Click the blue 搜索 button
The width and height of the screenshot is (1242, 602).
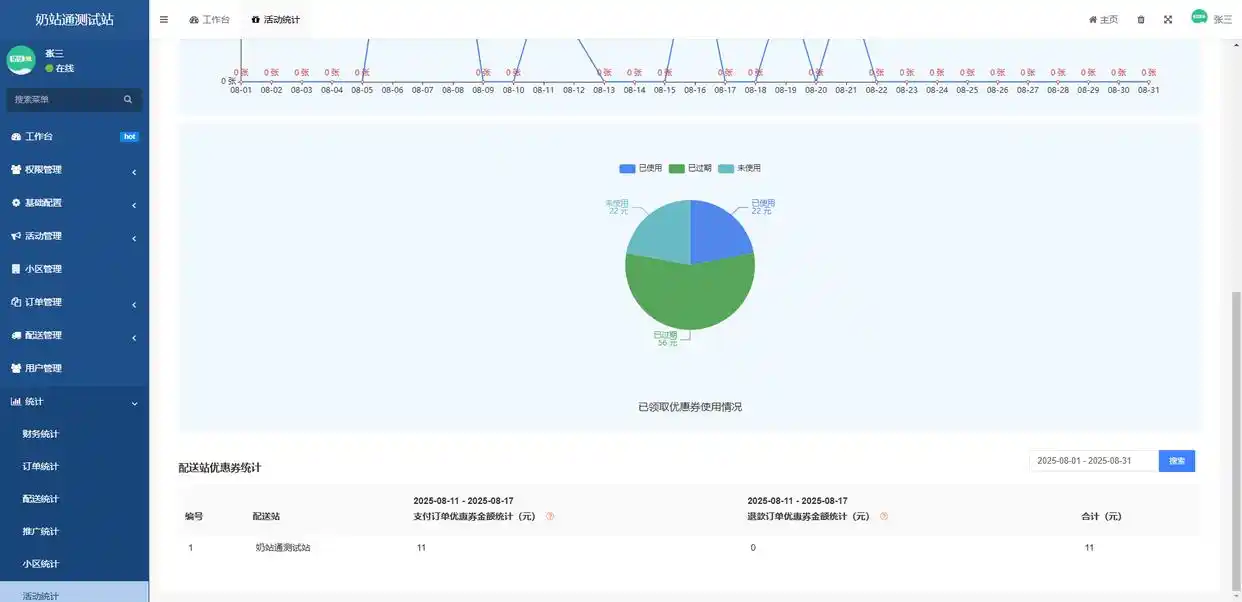(1176, 461)
